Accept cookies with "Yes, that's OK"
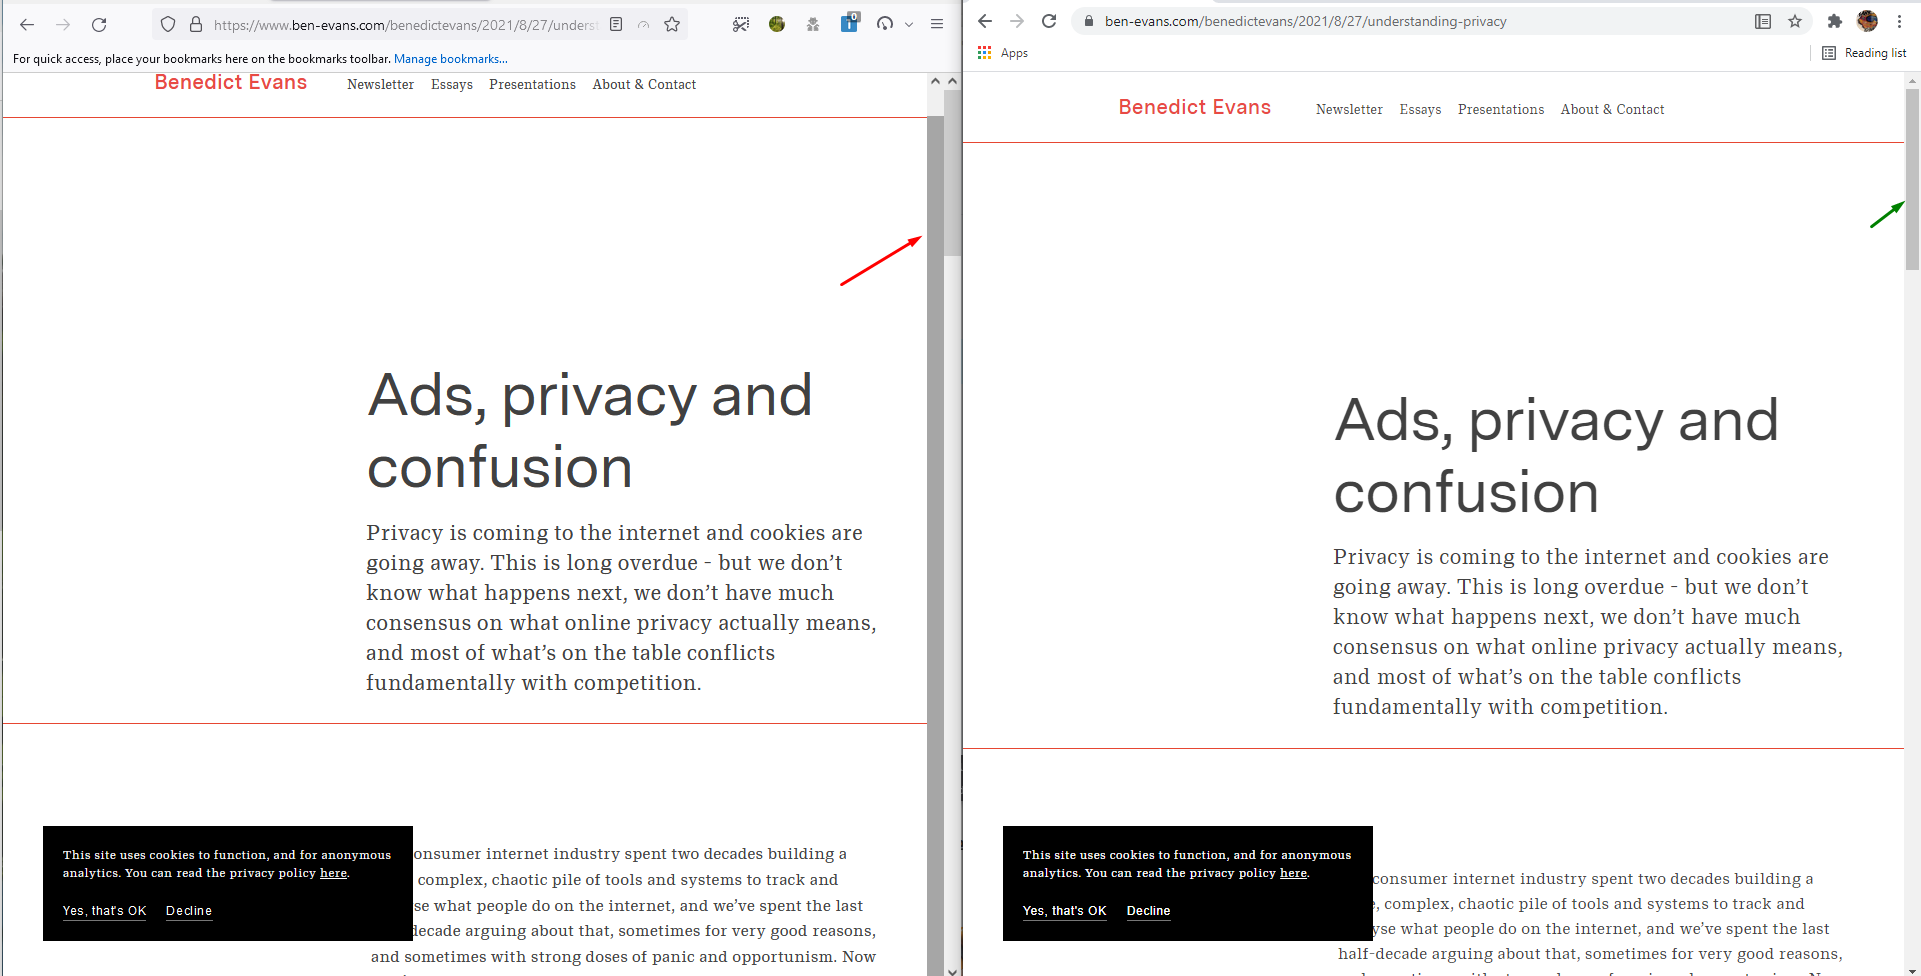1921x976 pixels. pos(104,911)
